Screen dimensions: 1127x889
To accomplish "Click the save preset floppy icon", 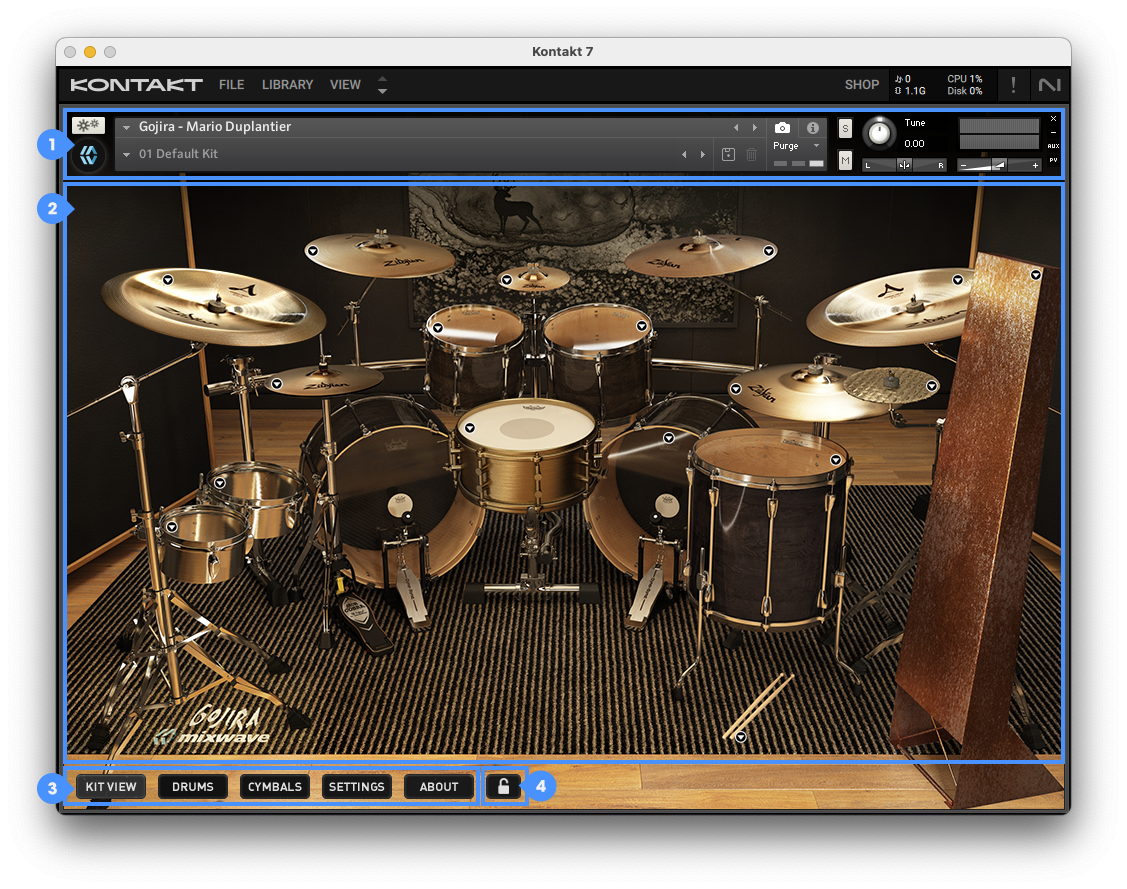I will 728,155.
